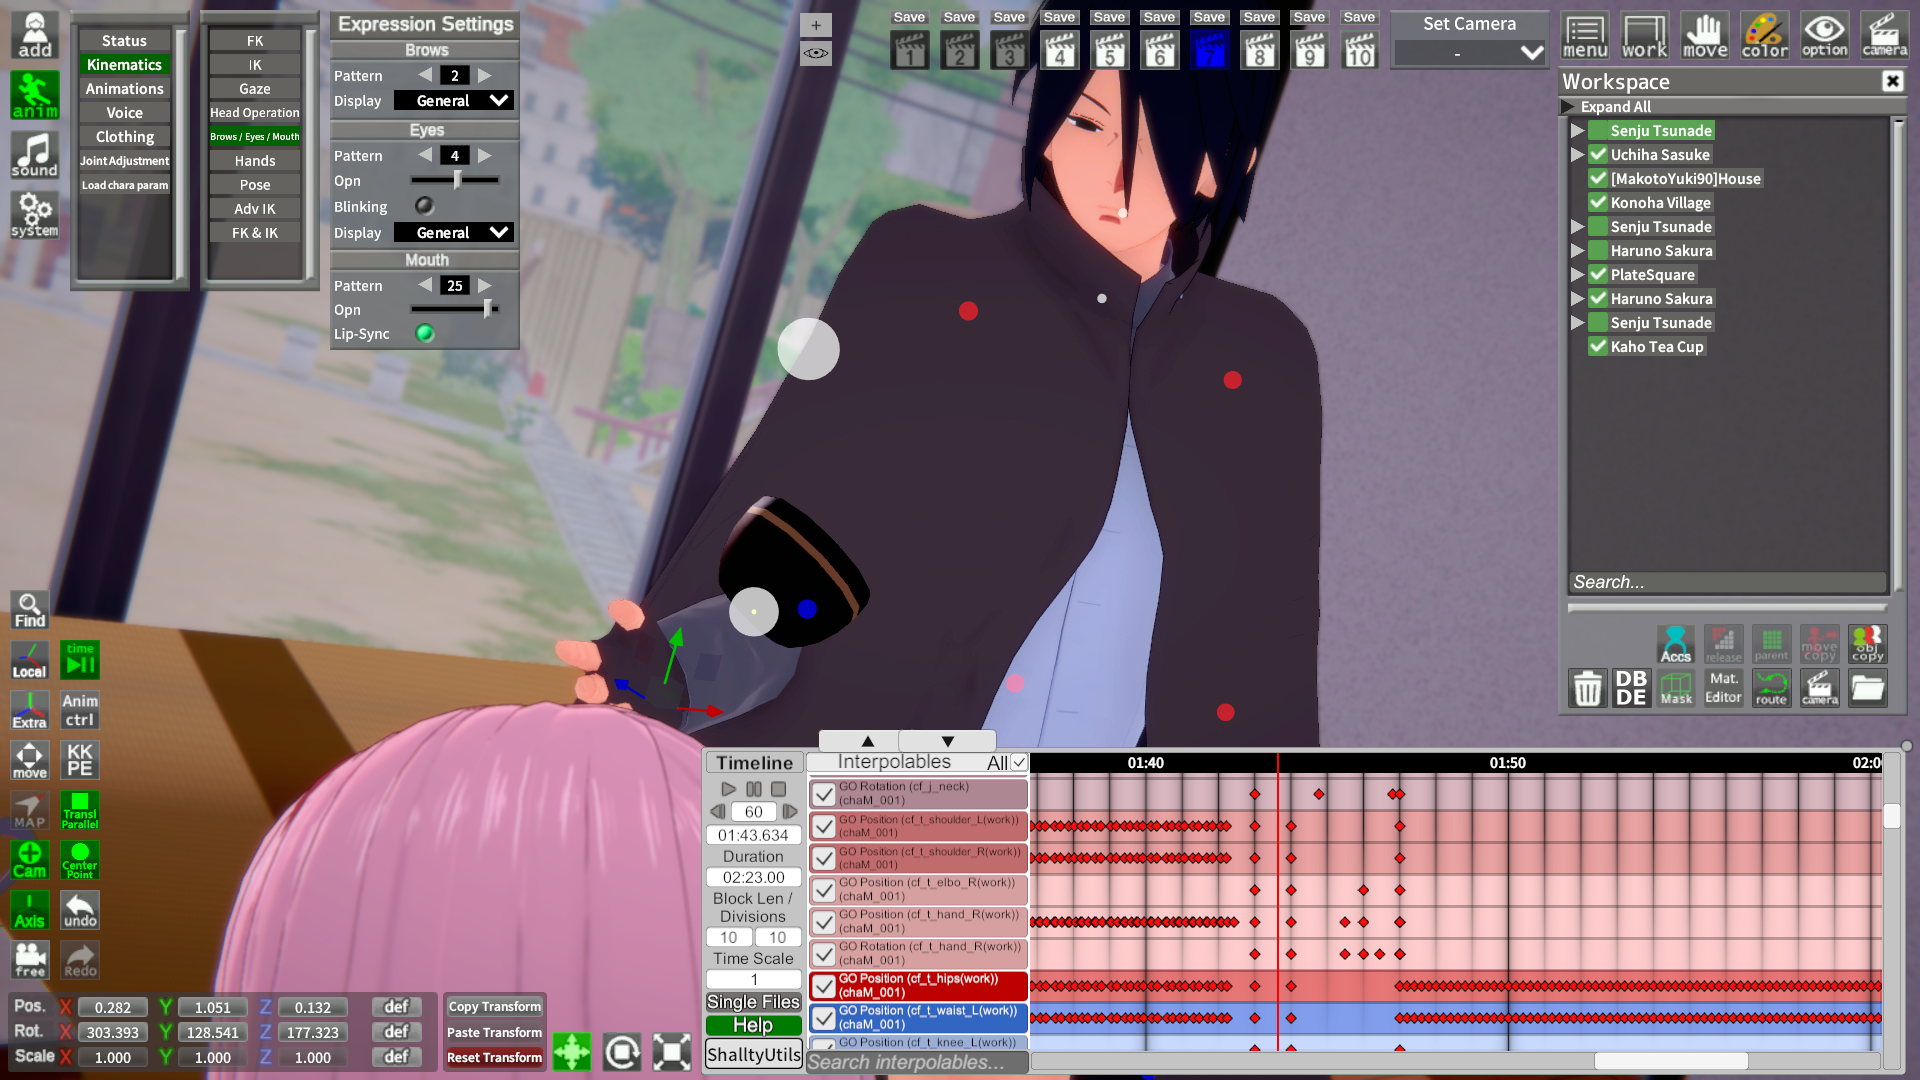Screen dimensions: 1920x1080
Task: Click the timeline horizontal scrollbar thumb
Action: pyautogui.click(x=1671, y=1061)
